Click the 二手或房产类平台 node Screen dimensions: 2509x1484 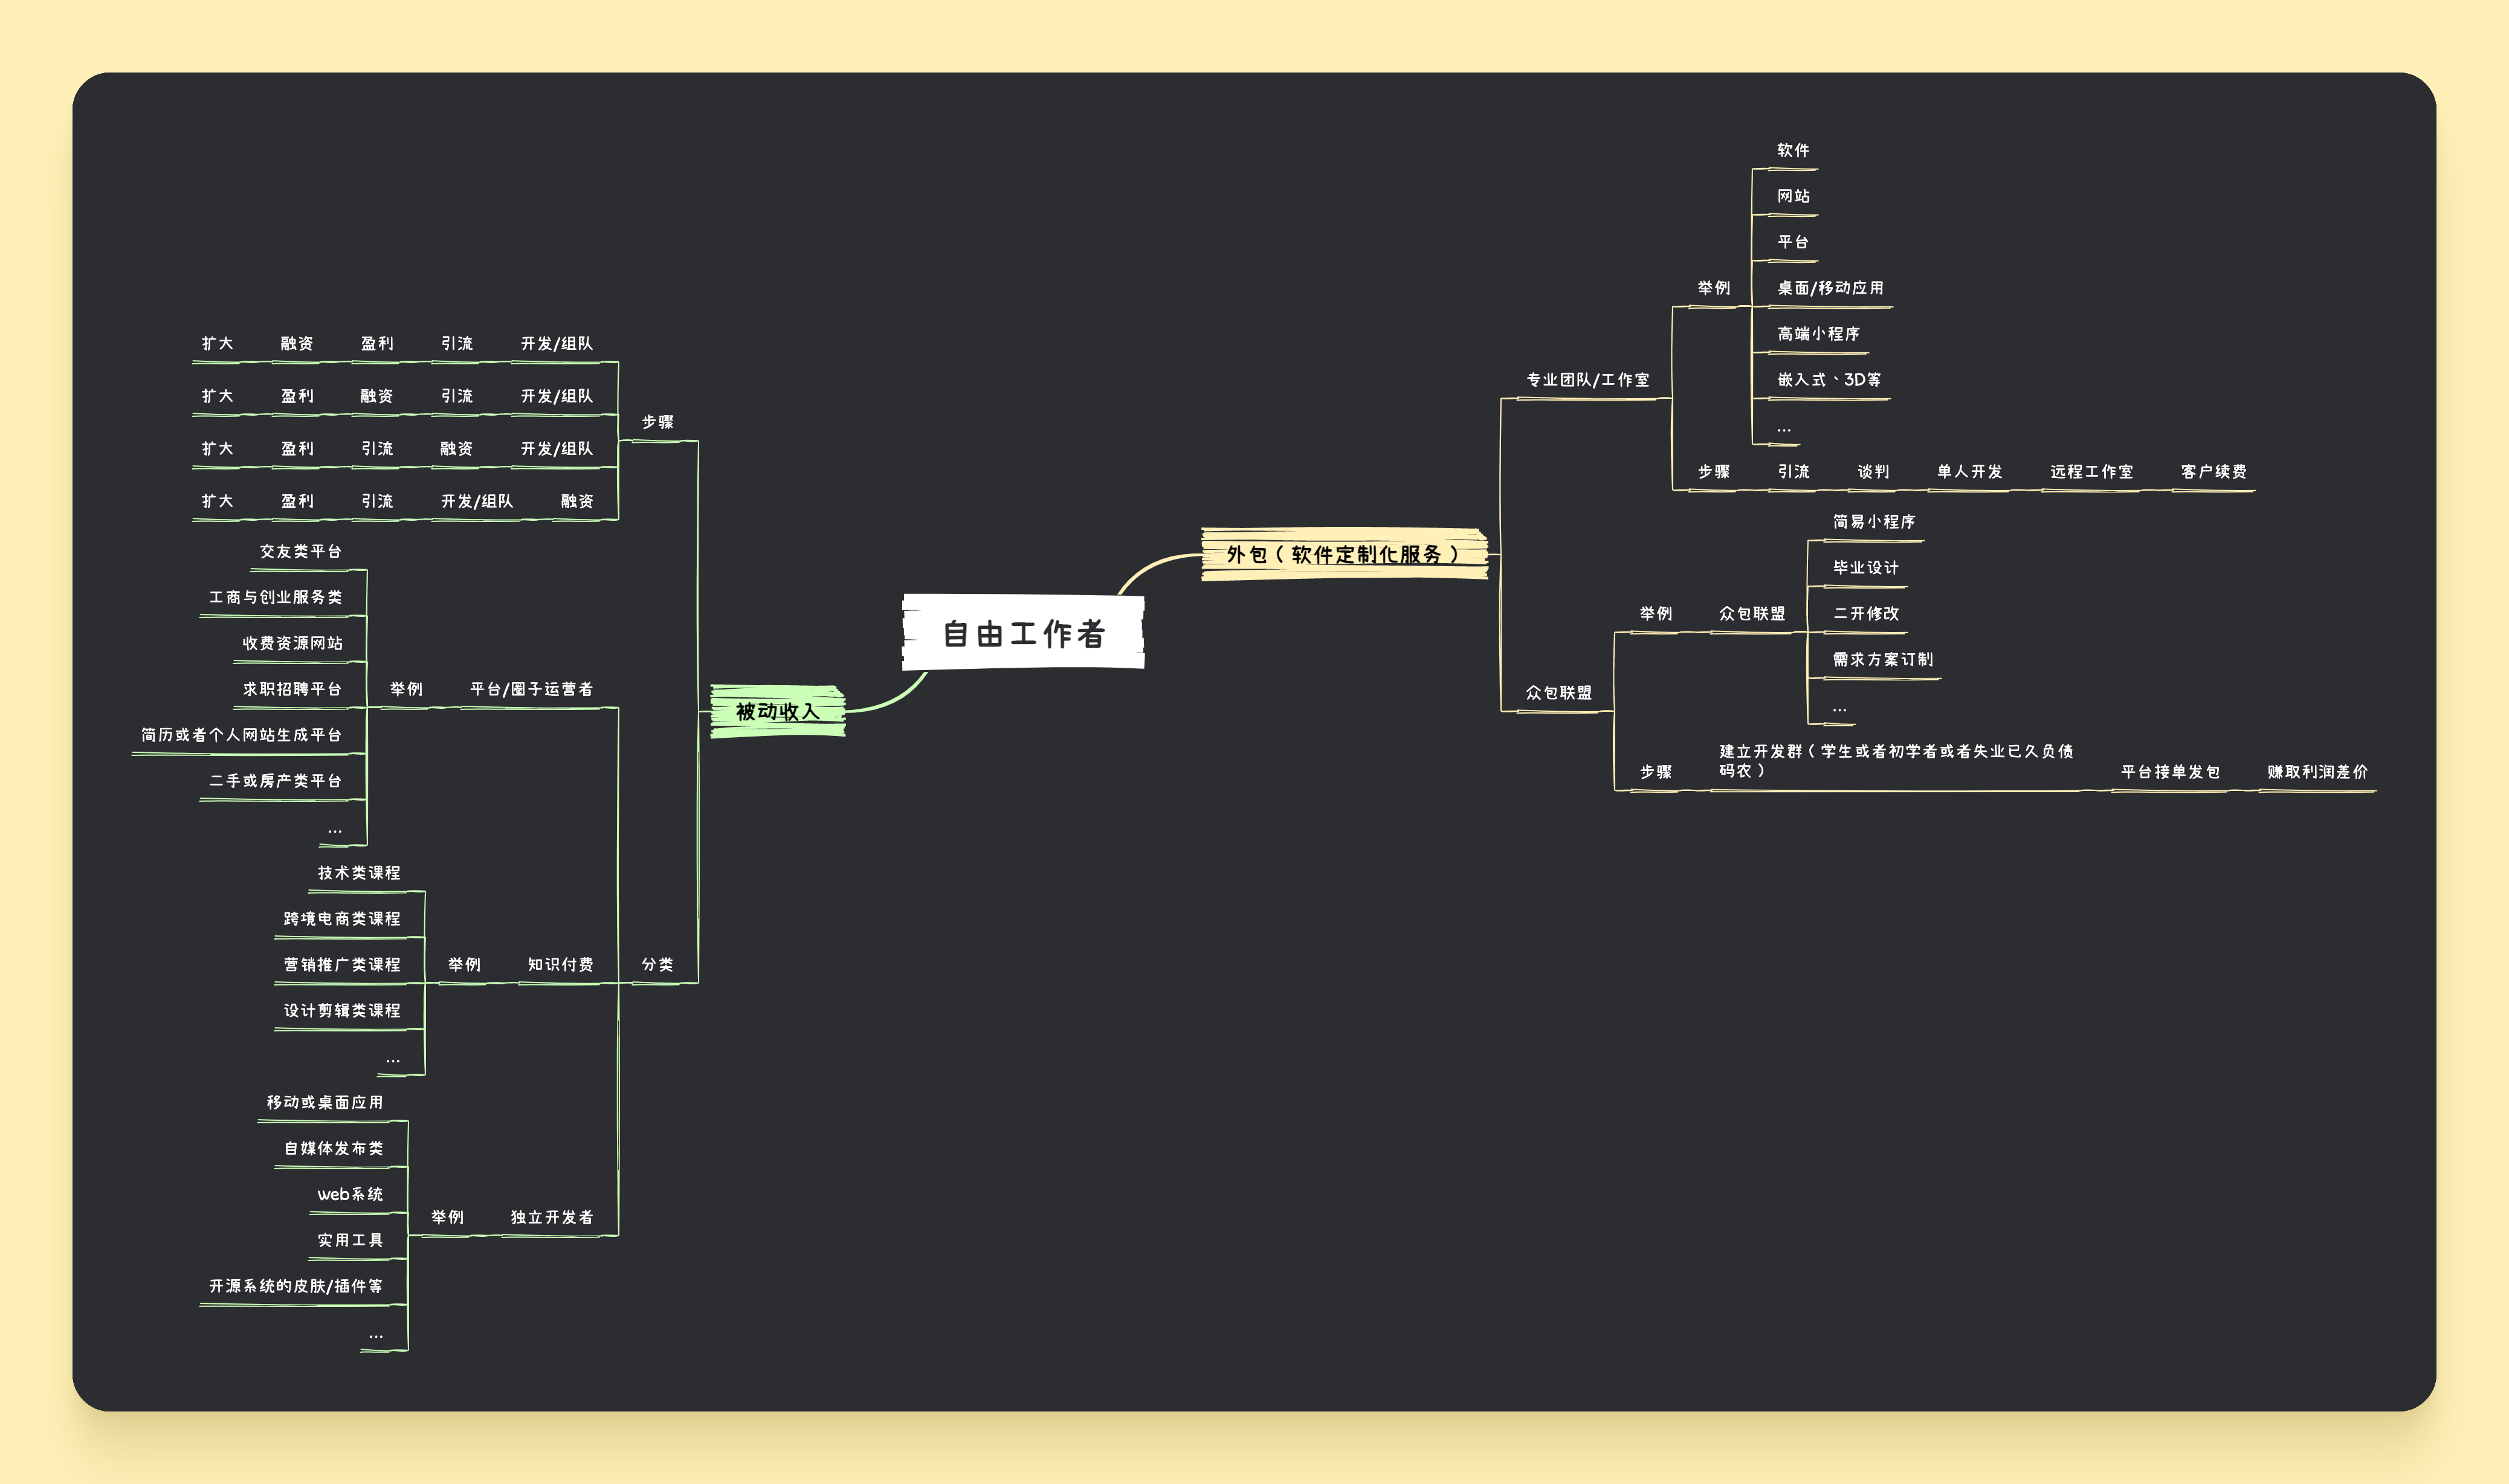[x=275, y=781]
